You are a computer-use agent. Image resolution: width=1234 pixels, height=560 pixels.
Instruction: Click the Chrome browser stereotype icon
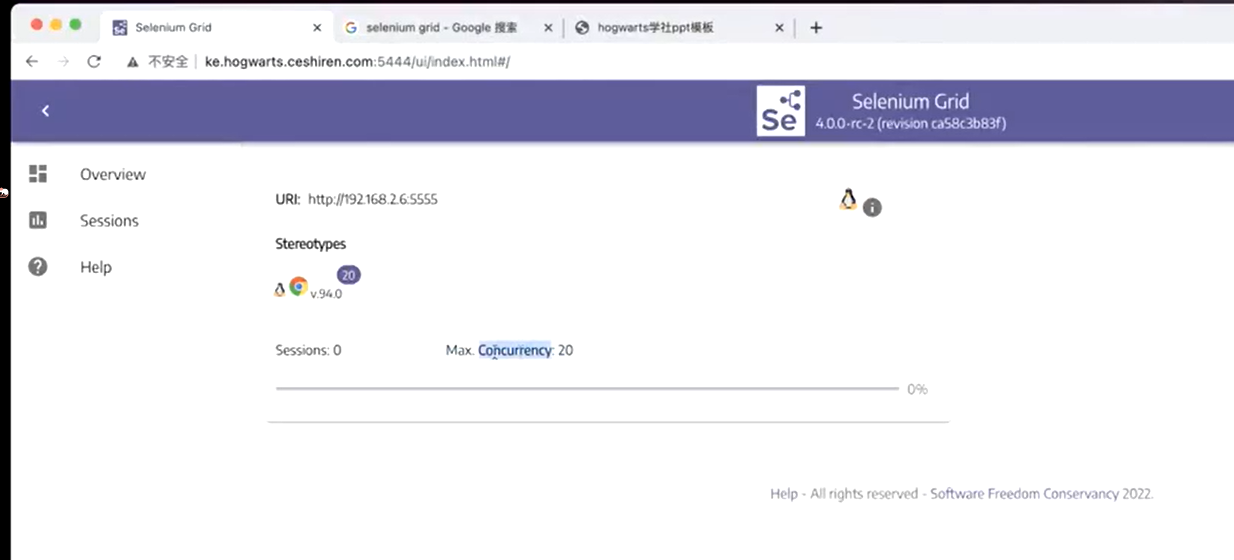pos(298,286)
